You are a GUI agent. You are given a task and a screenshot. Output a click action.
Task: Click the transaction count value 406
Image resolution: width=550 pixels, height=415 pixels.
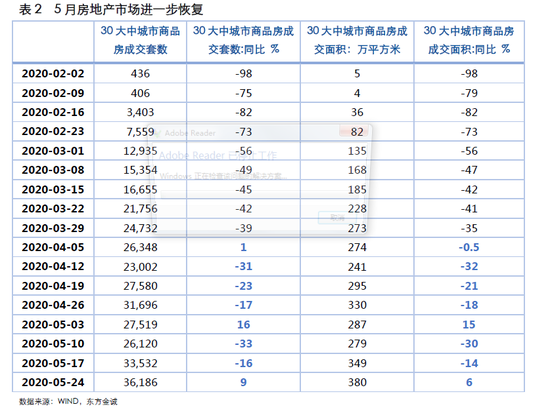point(140,93)
